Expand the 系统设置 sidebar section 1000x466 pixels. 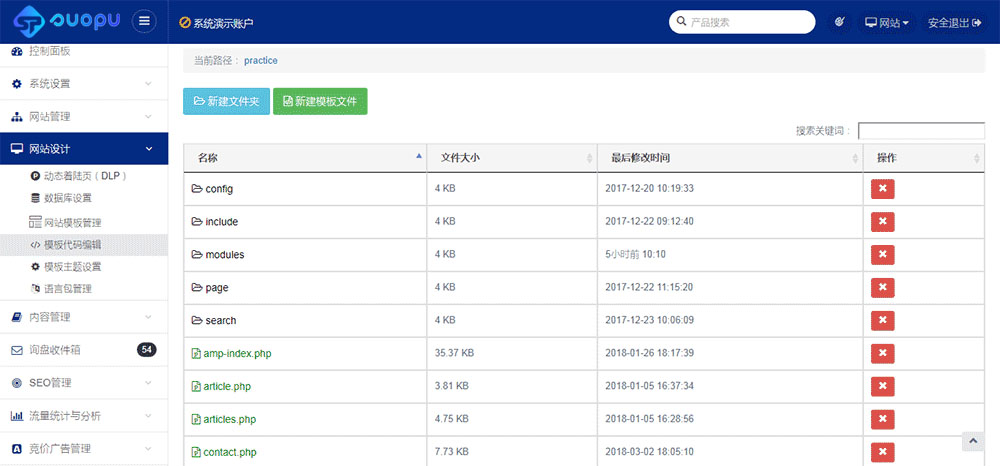(84, 84)
